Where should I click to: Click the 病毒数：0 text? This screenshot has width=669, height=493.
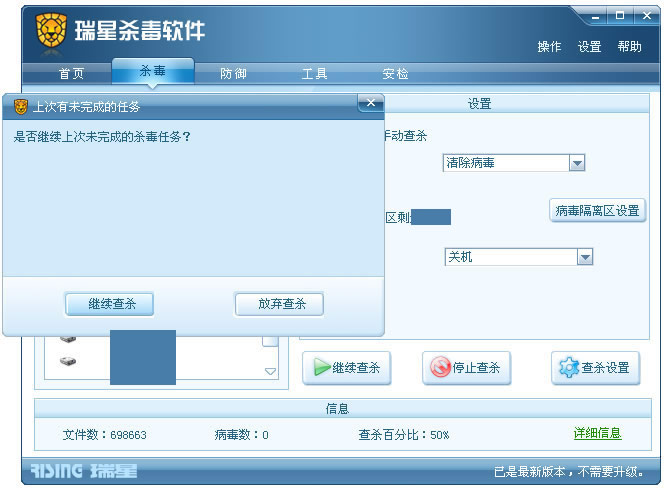(x=241, y=435)
